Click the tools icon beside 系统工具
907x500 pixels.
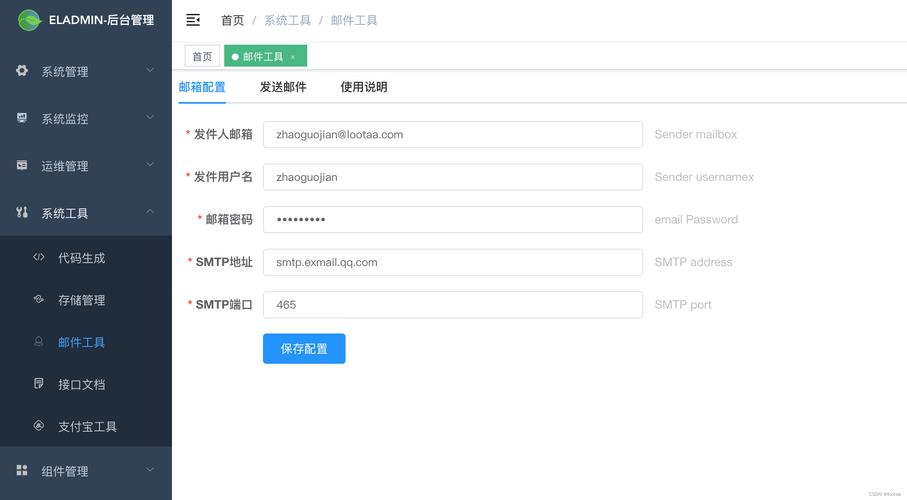[22, 212]
